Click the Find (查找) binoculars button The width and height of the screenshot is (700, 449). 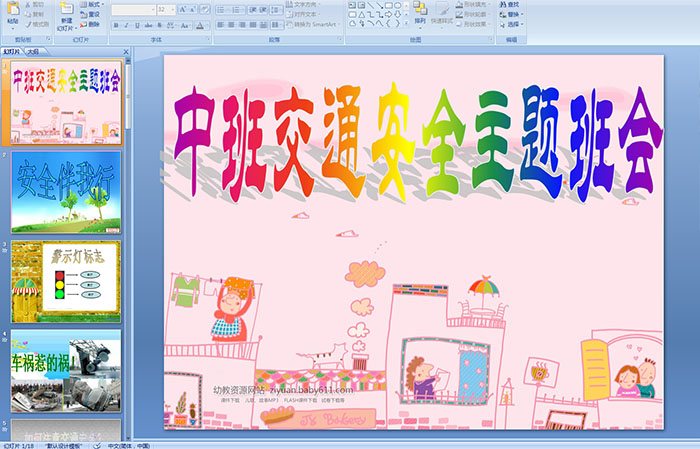click(509, 4)
